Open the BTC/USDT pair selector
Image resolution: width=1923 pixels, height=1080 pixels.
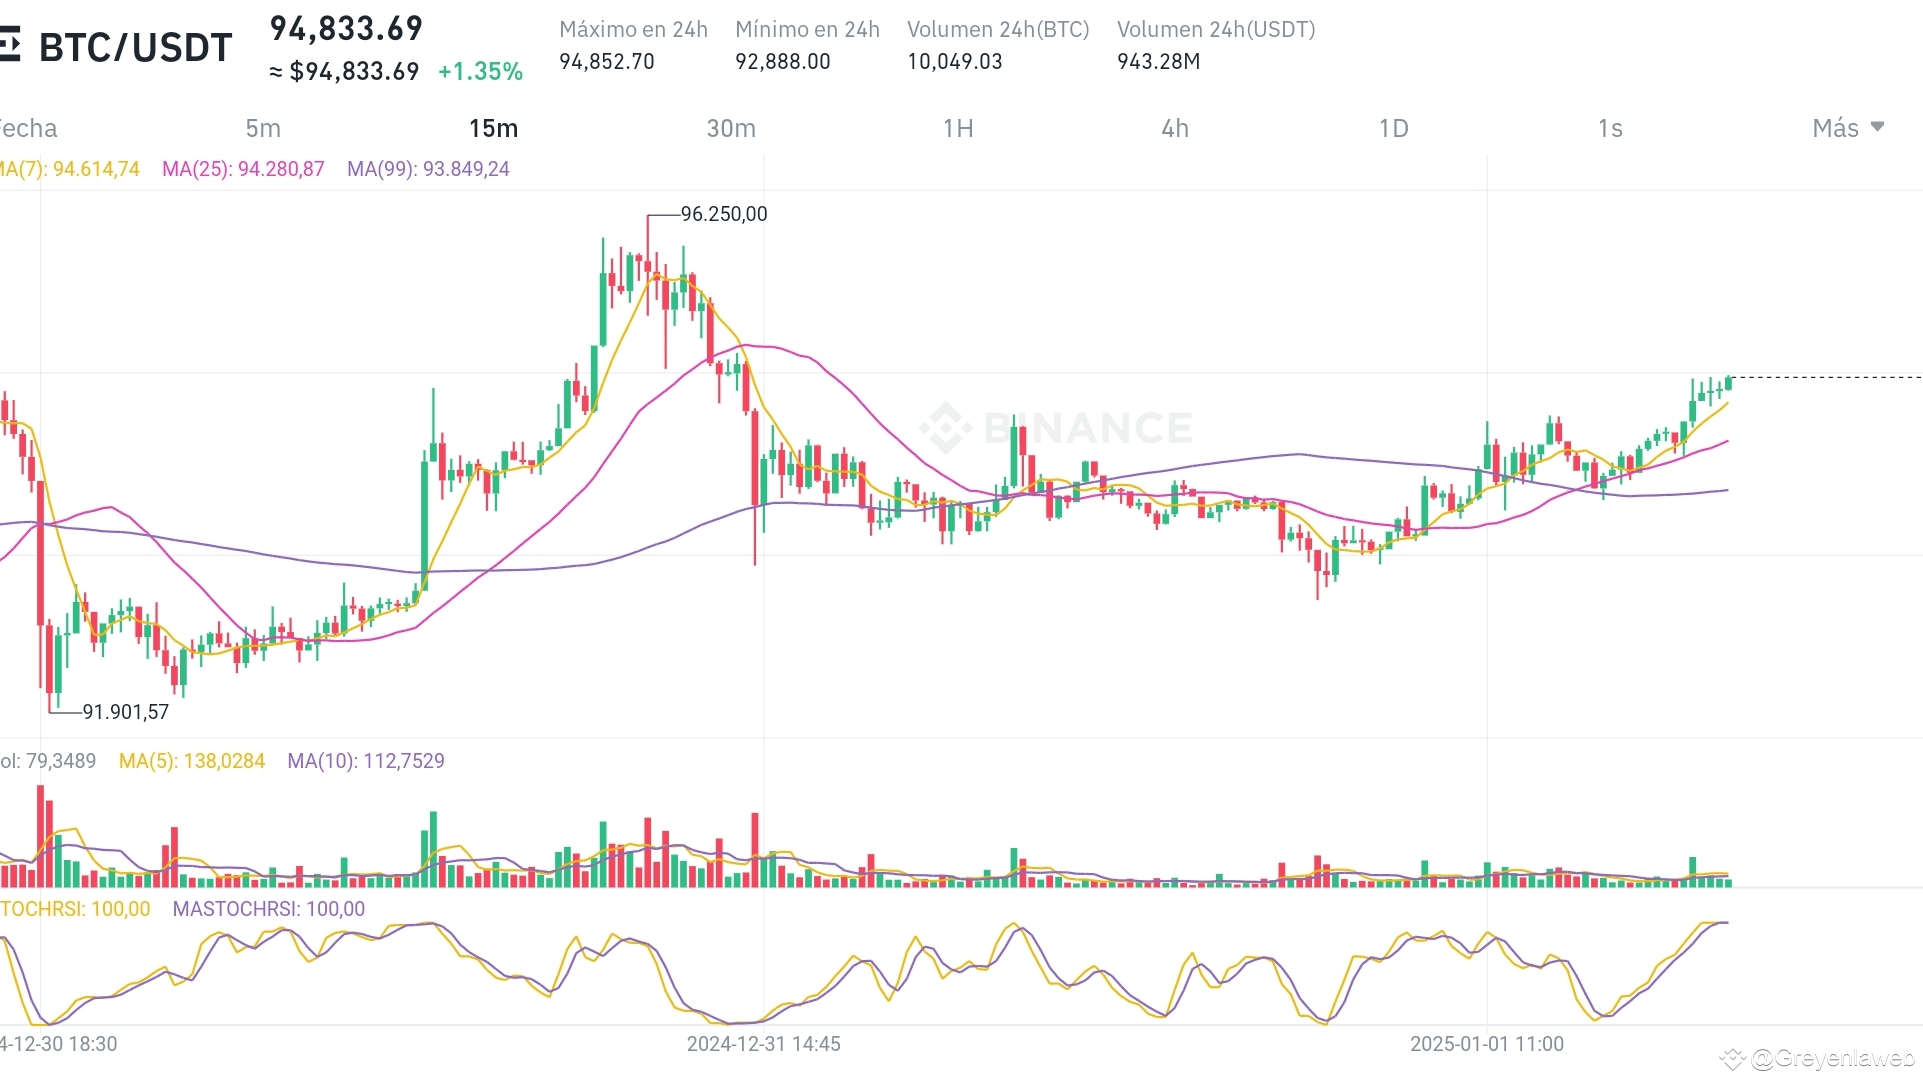pos(135,47)
